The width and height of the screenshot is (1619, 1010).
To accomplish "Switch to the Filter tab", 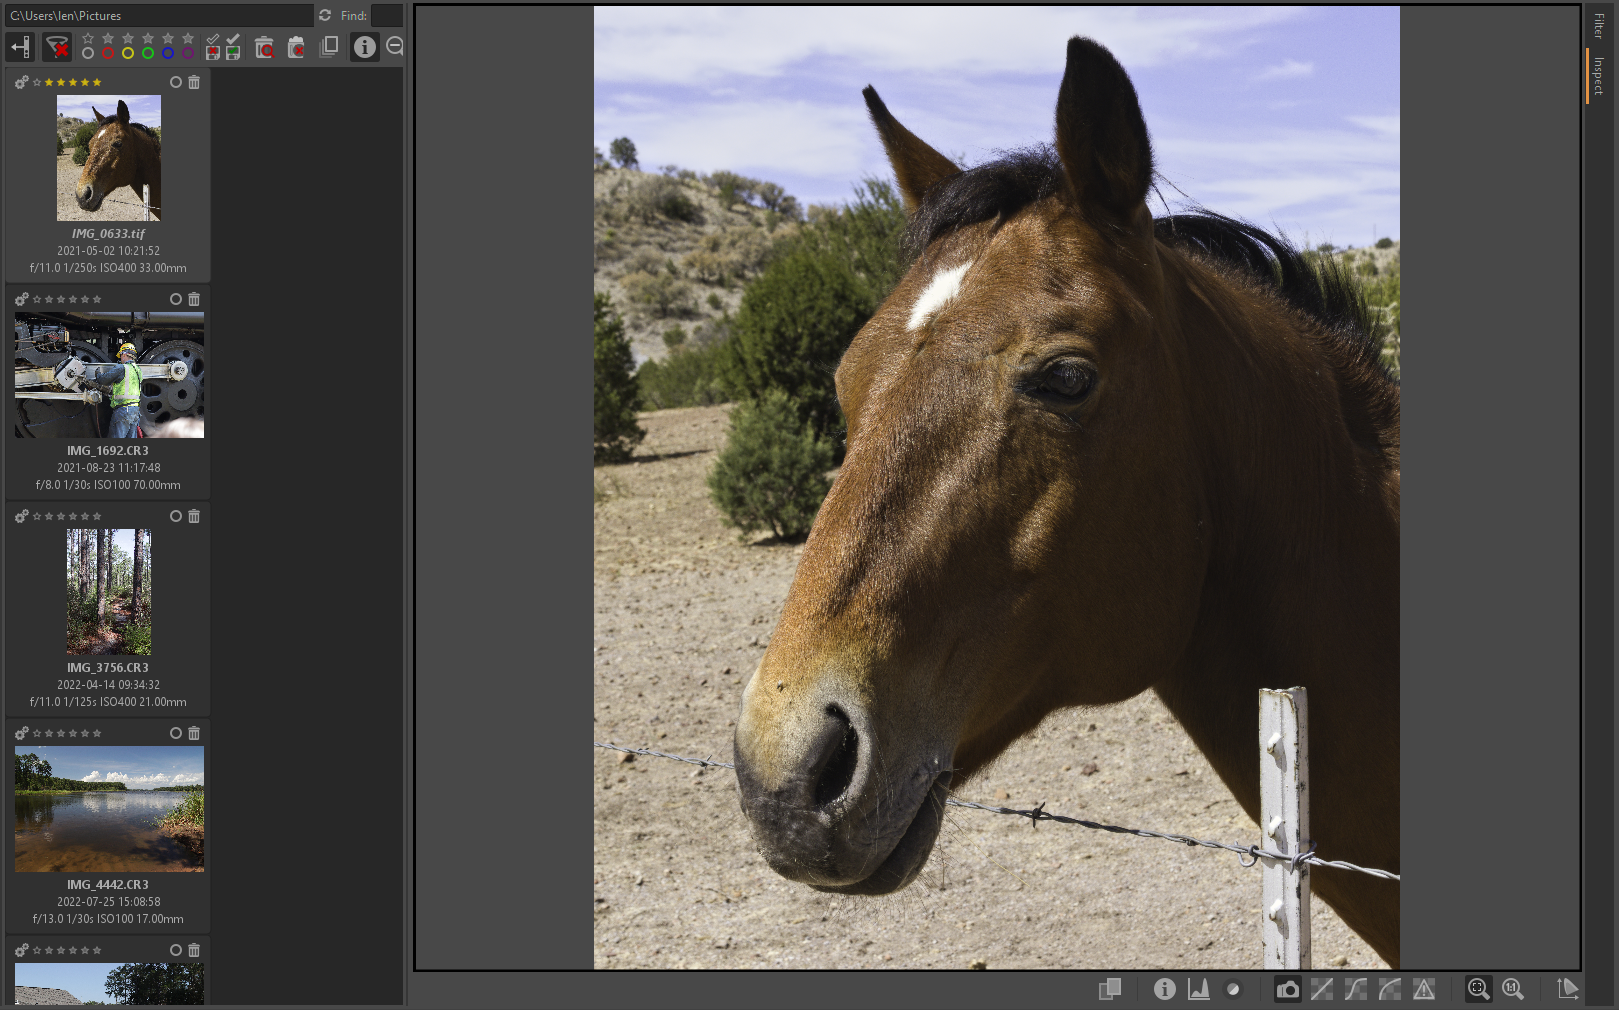I will pyautogui.click(x=1599, y=26).
